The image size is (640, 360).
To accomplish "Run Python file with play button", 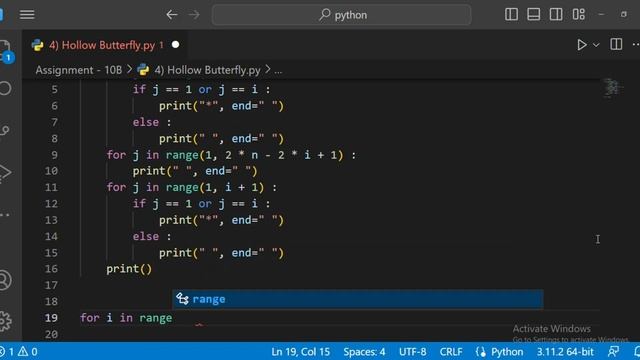I will 582,44.
